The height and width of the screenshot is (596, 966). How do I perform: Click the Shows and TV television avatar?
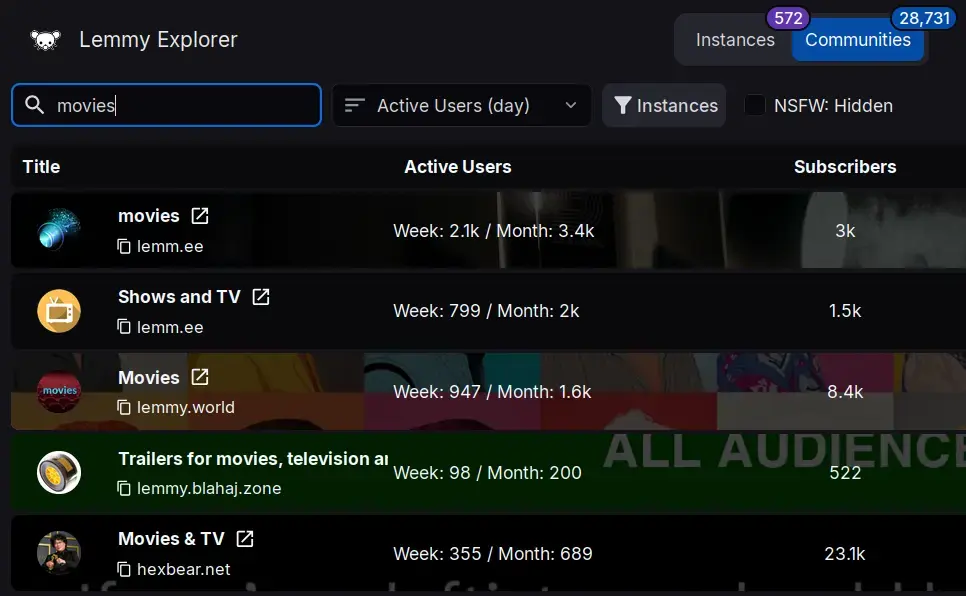[59, 311]
